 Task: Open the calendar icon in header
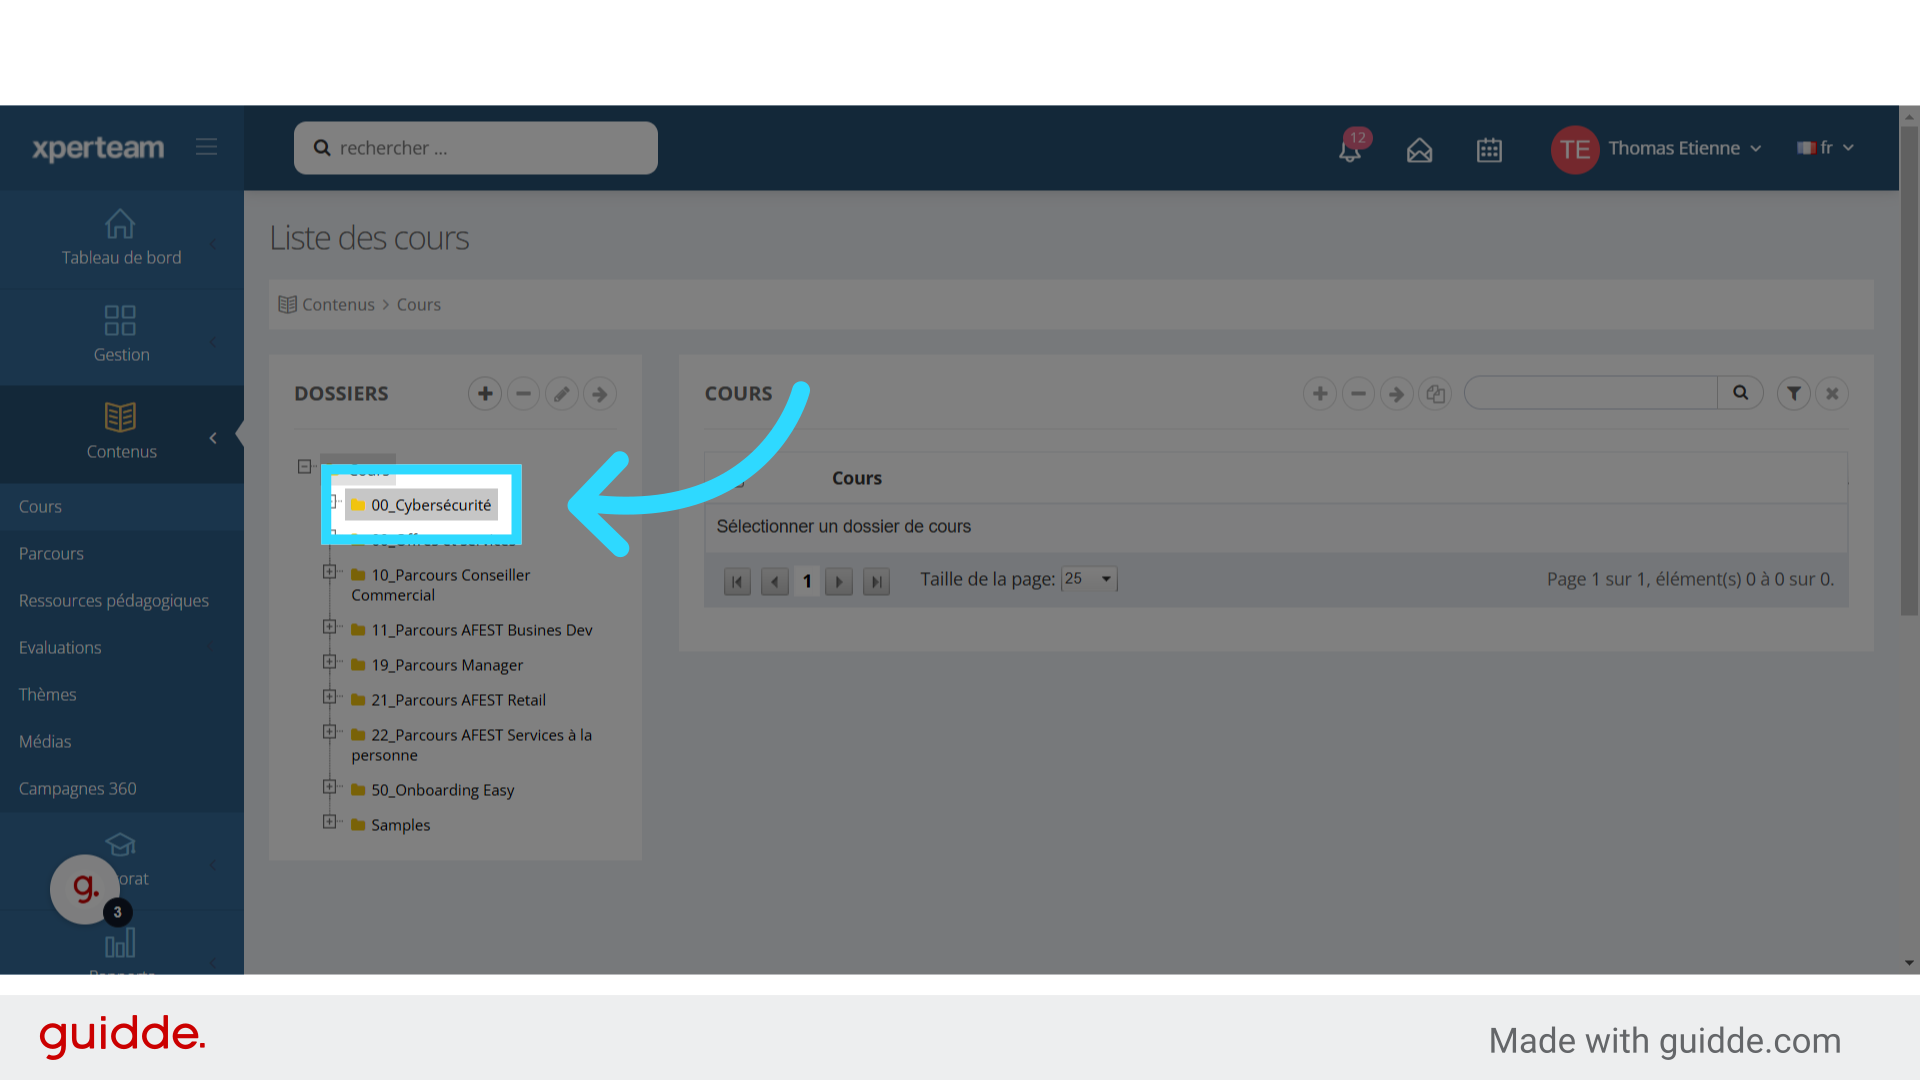(1489, 150)
